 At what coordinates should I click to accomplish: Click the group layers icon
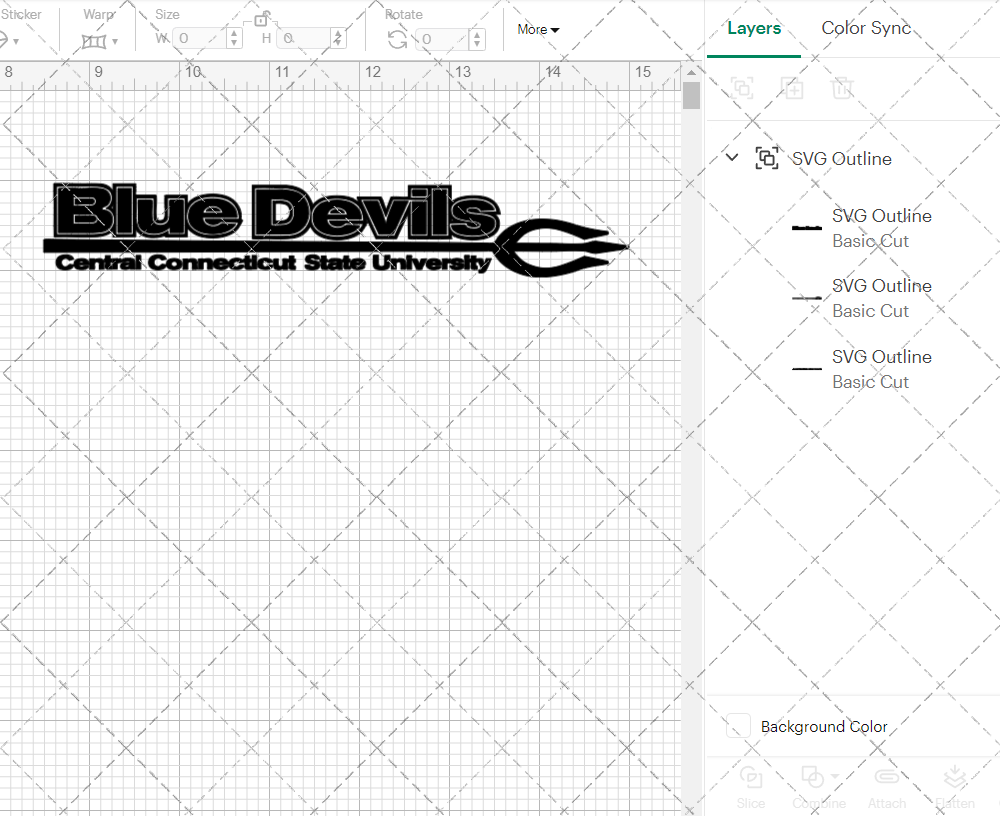click(742, 88)
